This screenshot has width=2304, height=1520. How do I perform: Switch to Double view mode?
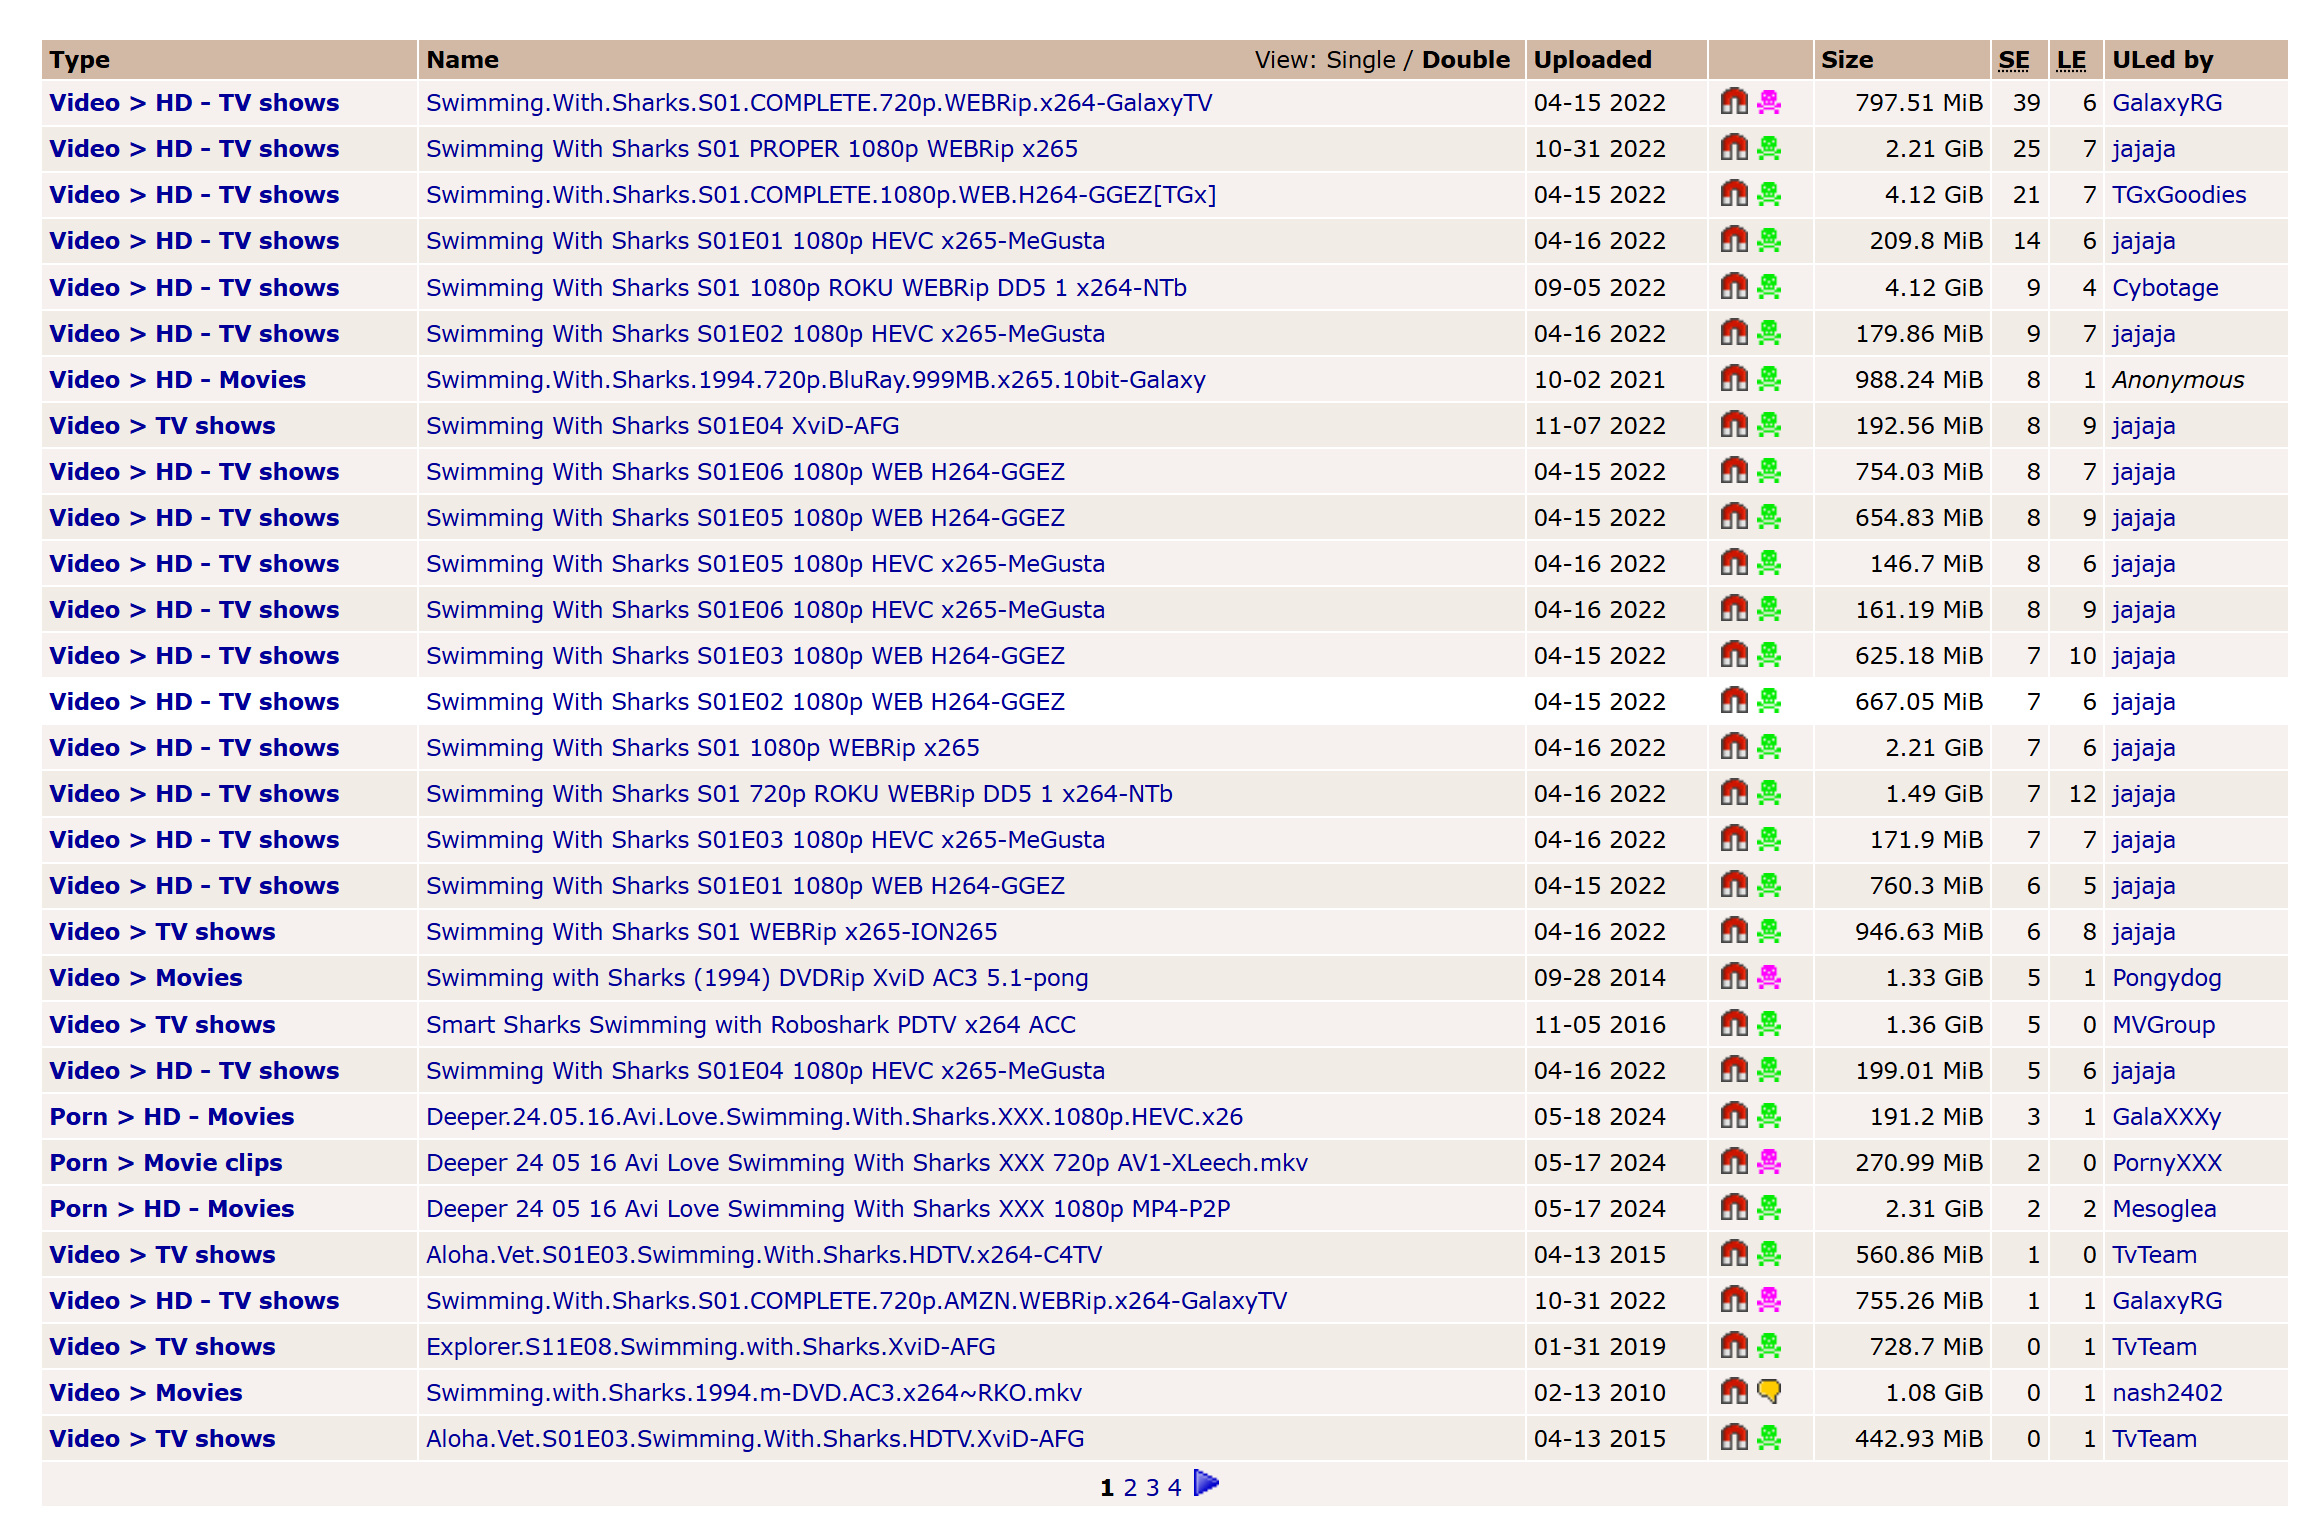[x=1465, y=60]
